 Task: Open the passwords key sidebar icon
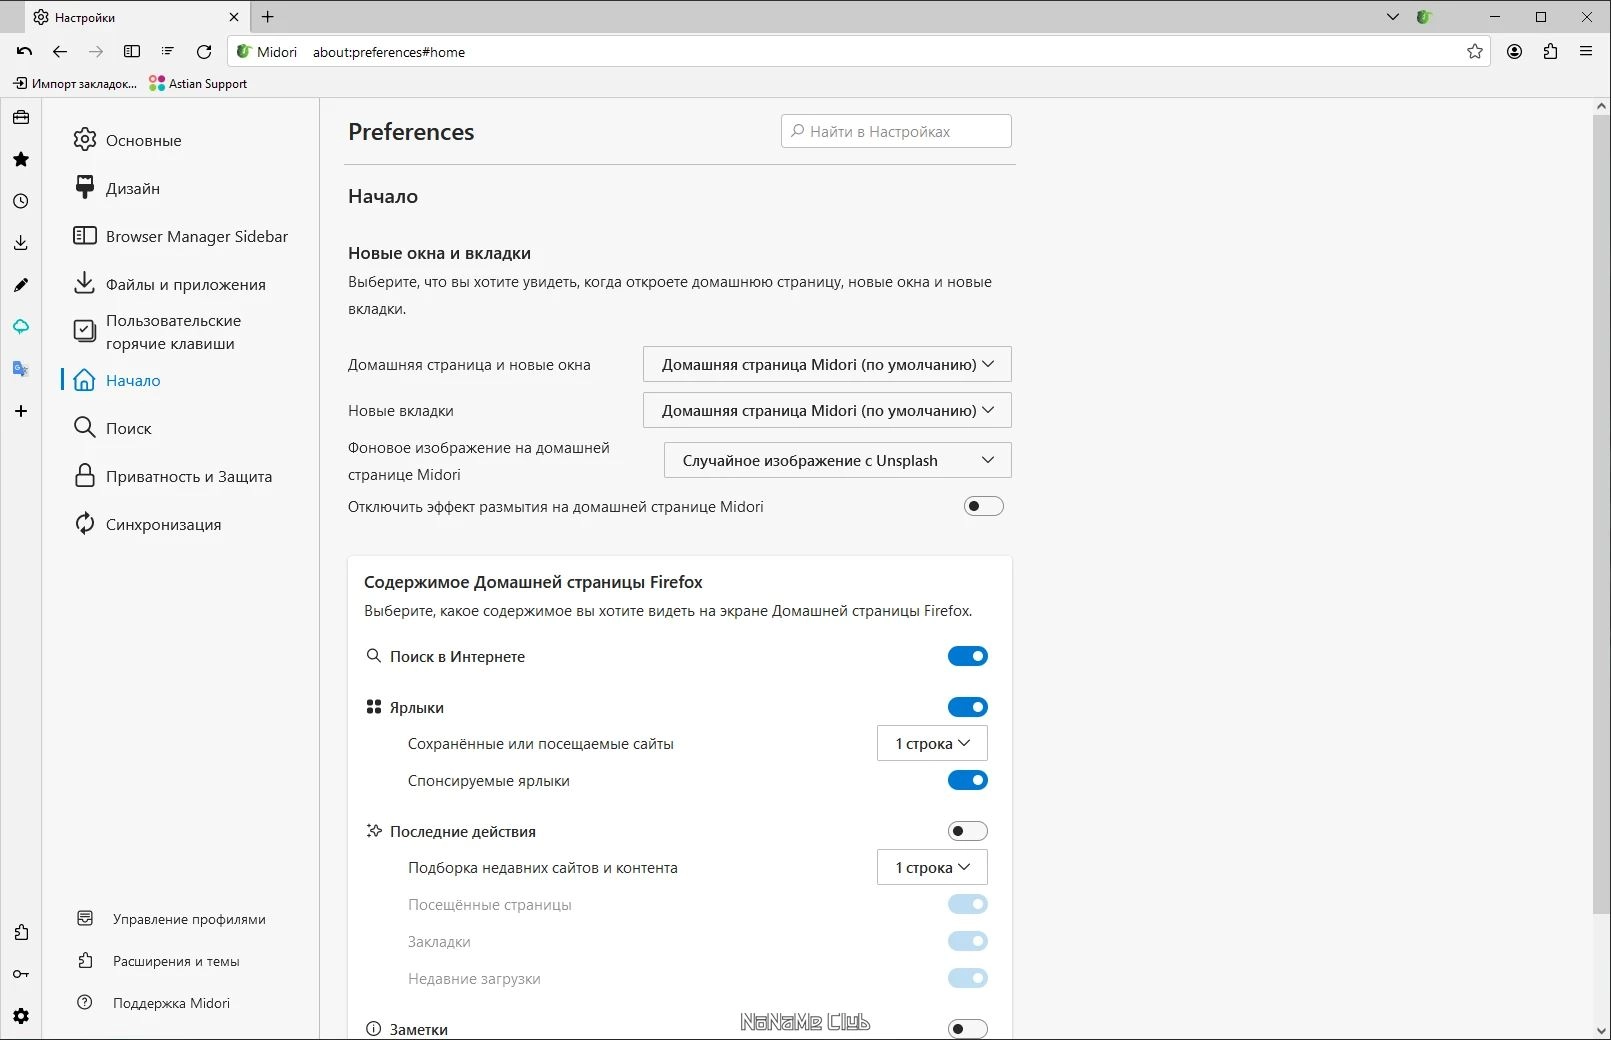coord(21,974)
